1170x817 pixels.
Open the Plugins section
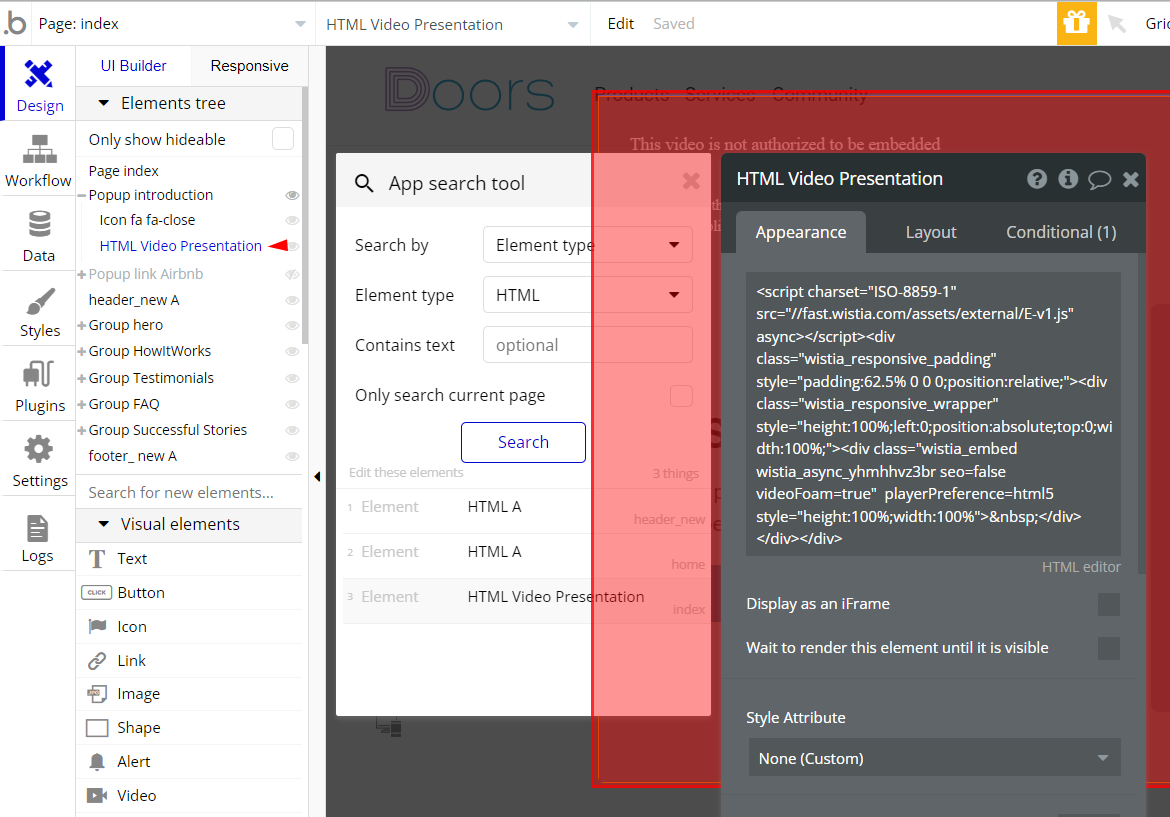(39, 385)
